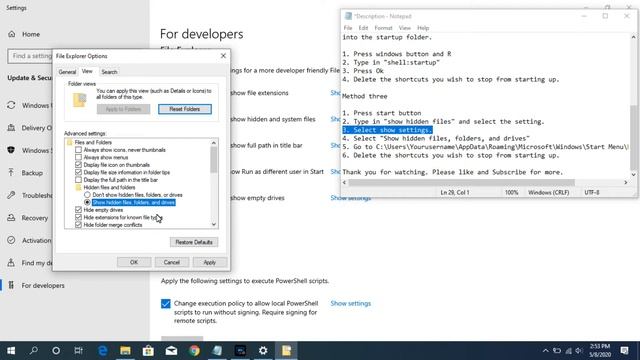Viewport: 640px width, 360px height.
Task: Open Notepad View menu
Action: point(404,28)
